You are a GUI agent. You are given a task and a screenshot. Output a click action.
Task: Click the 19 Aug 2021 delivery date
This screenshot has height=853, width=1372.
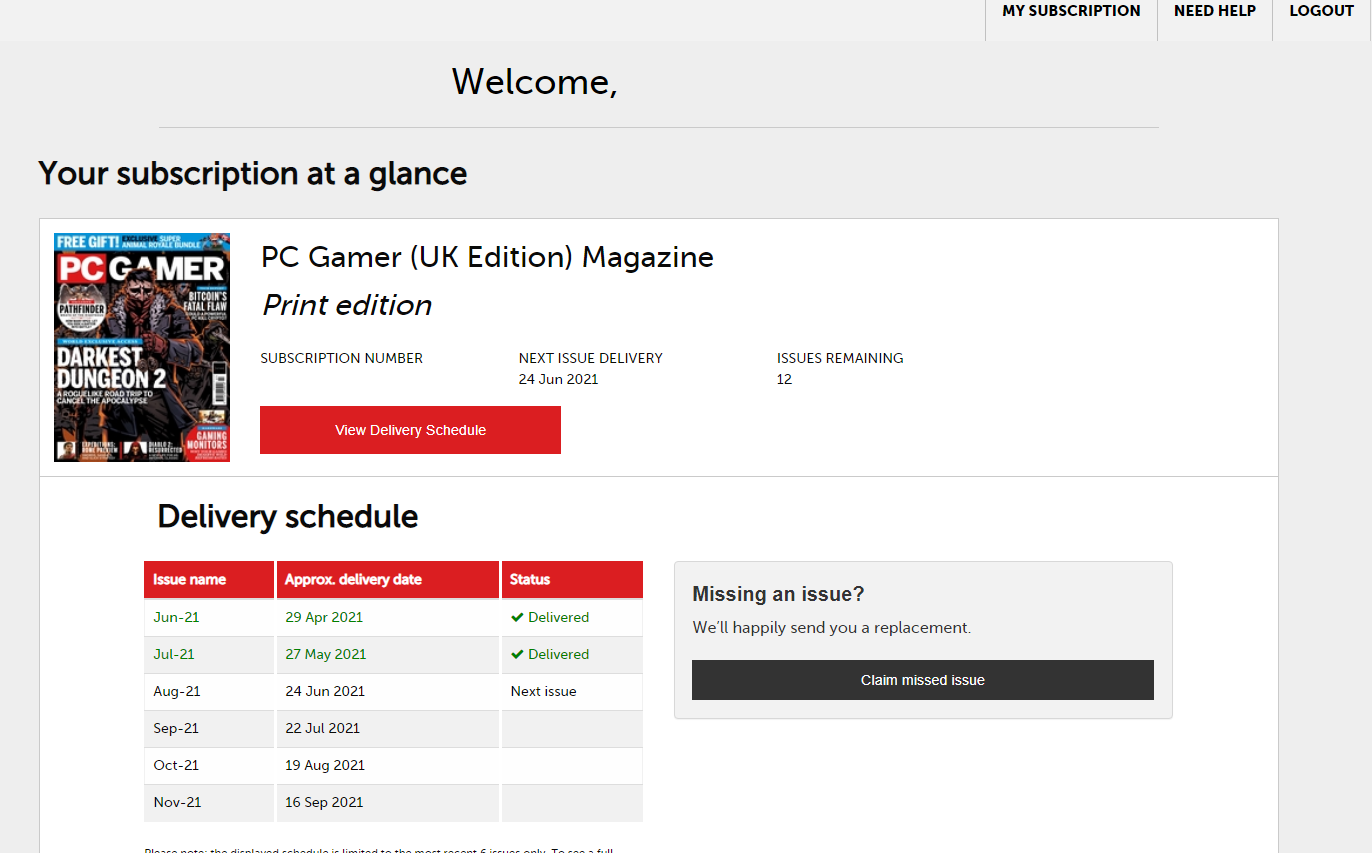(325, 765)
